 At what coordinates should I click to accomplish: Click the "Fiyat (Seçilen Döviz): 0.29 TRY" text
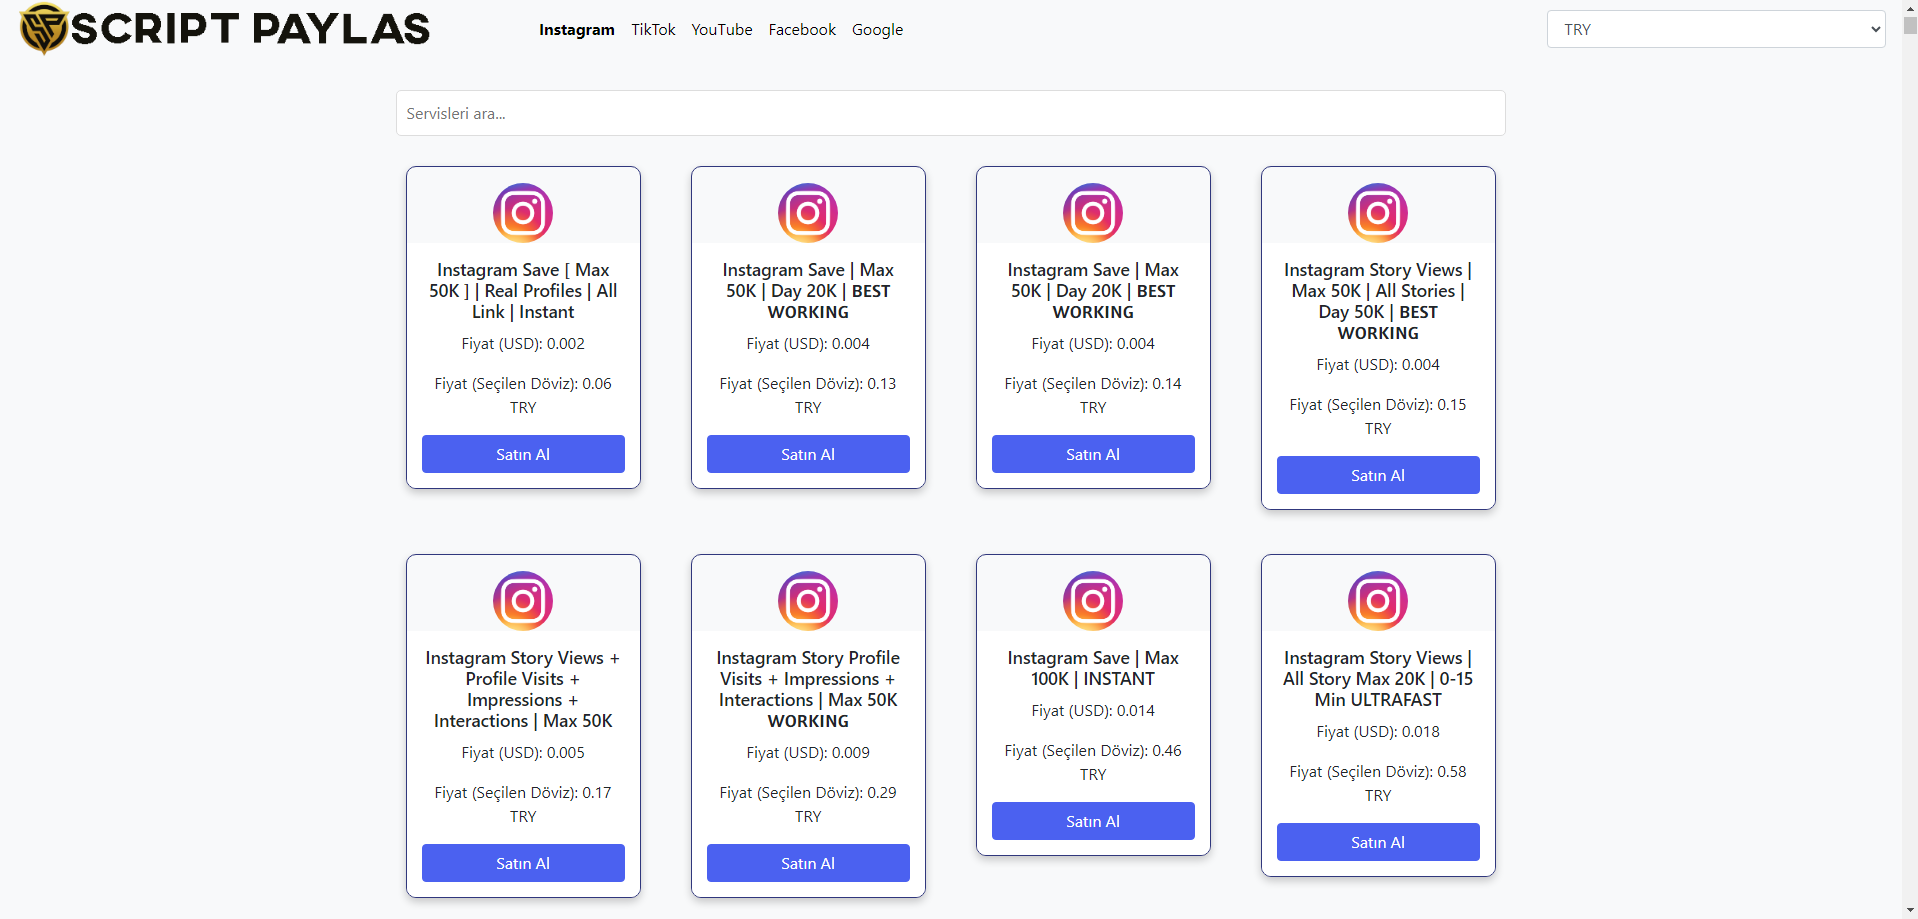pyautogui.click(x=808, y=805)
